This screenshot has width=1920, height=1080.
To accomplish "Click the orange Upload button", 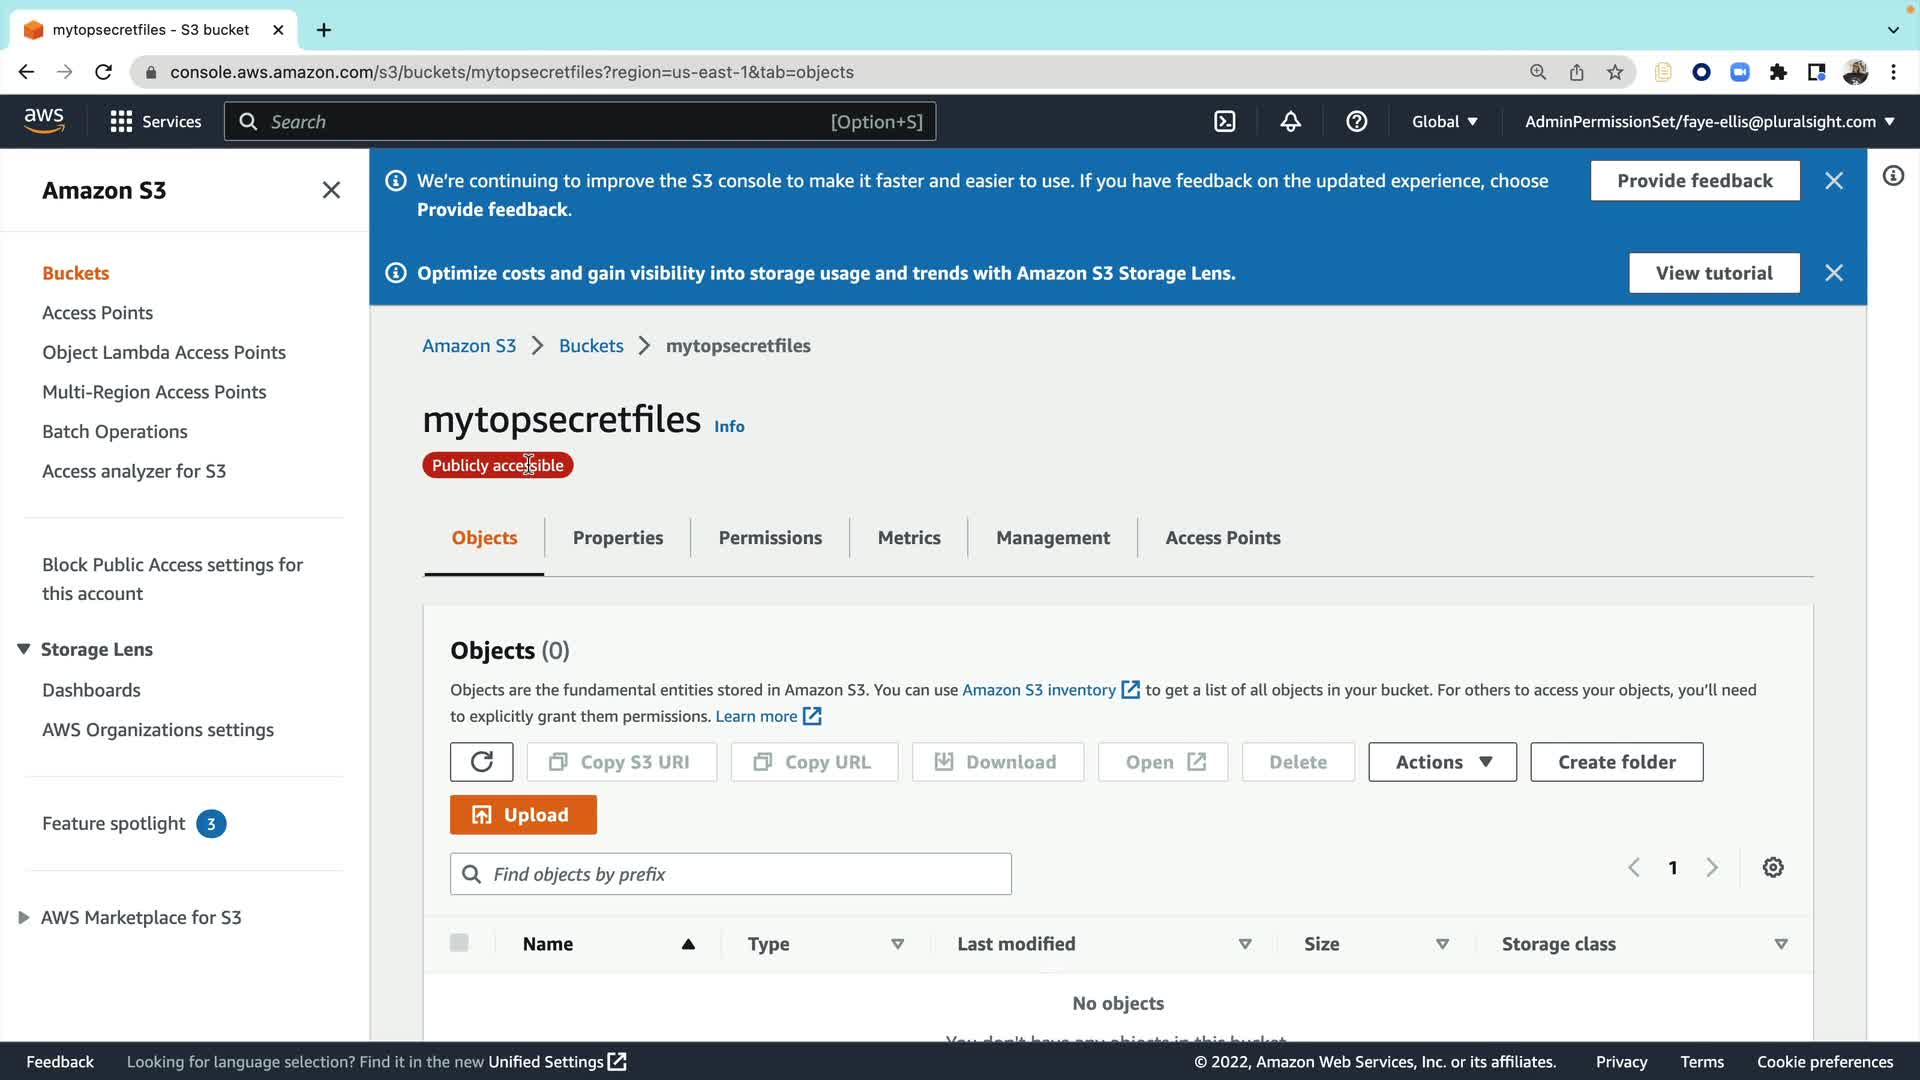I will click(523, 815).
